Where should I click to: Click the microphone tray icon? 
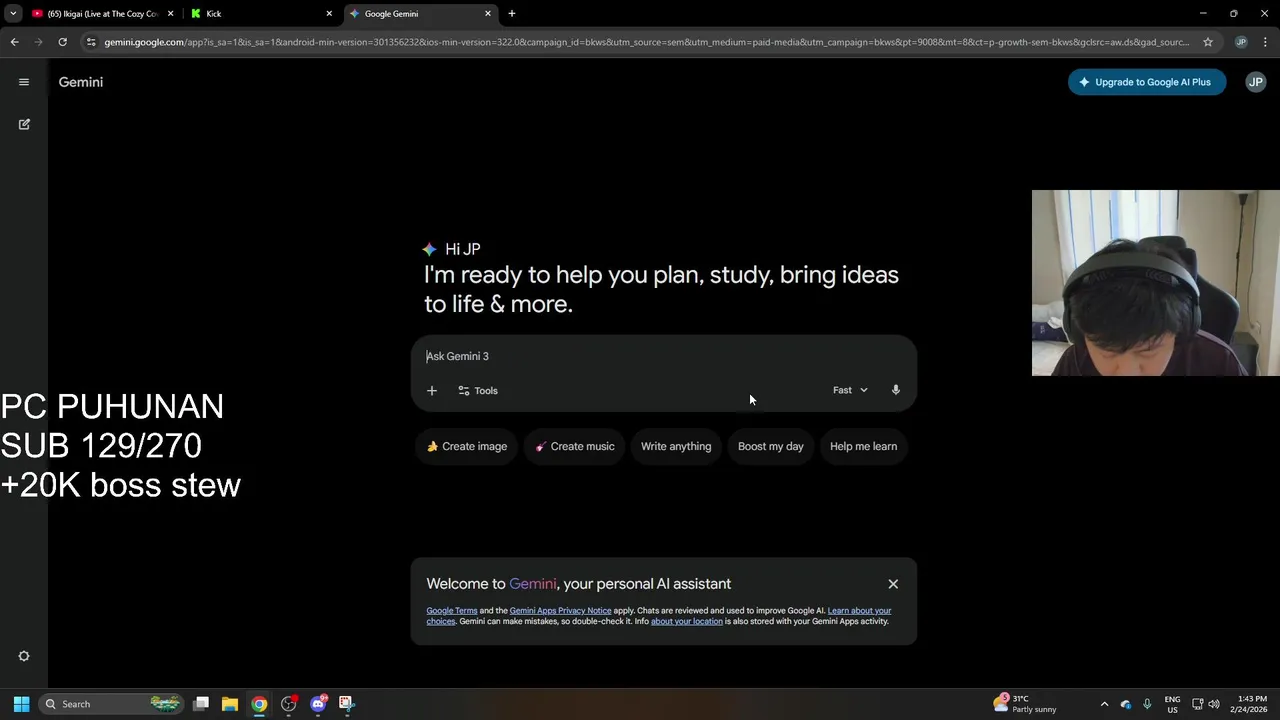pyautogui.click(x=1147, y=704)
